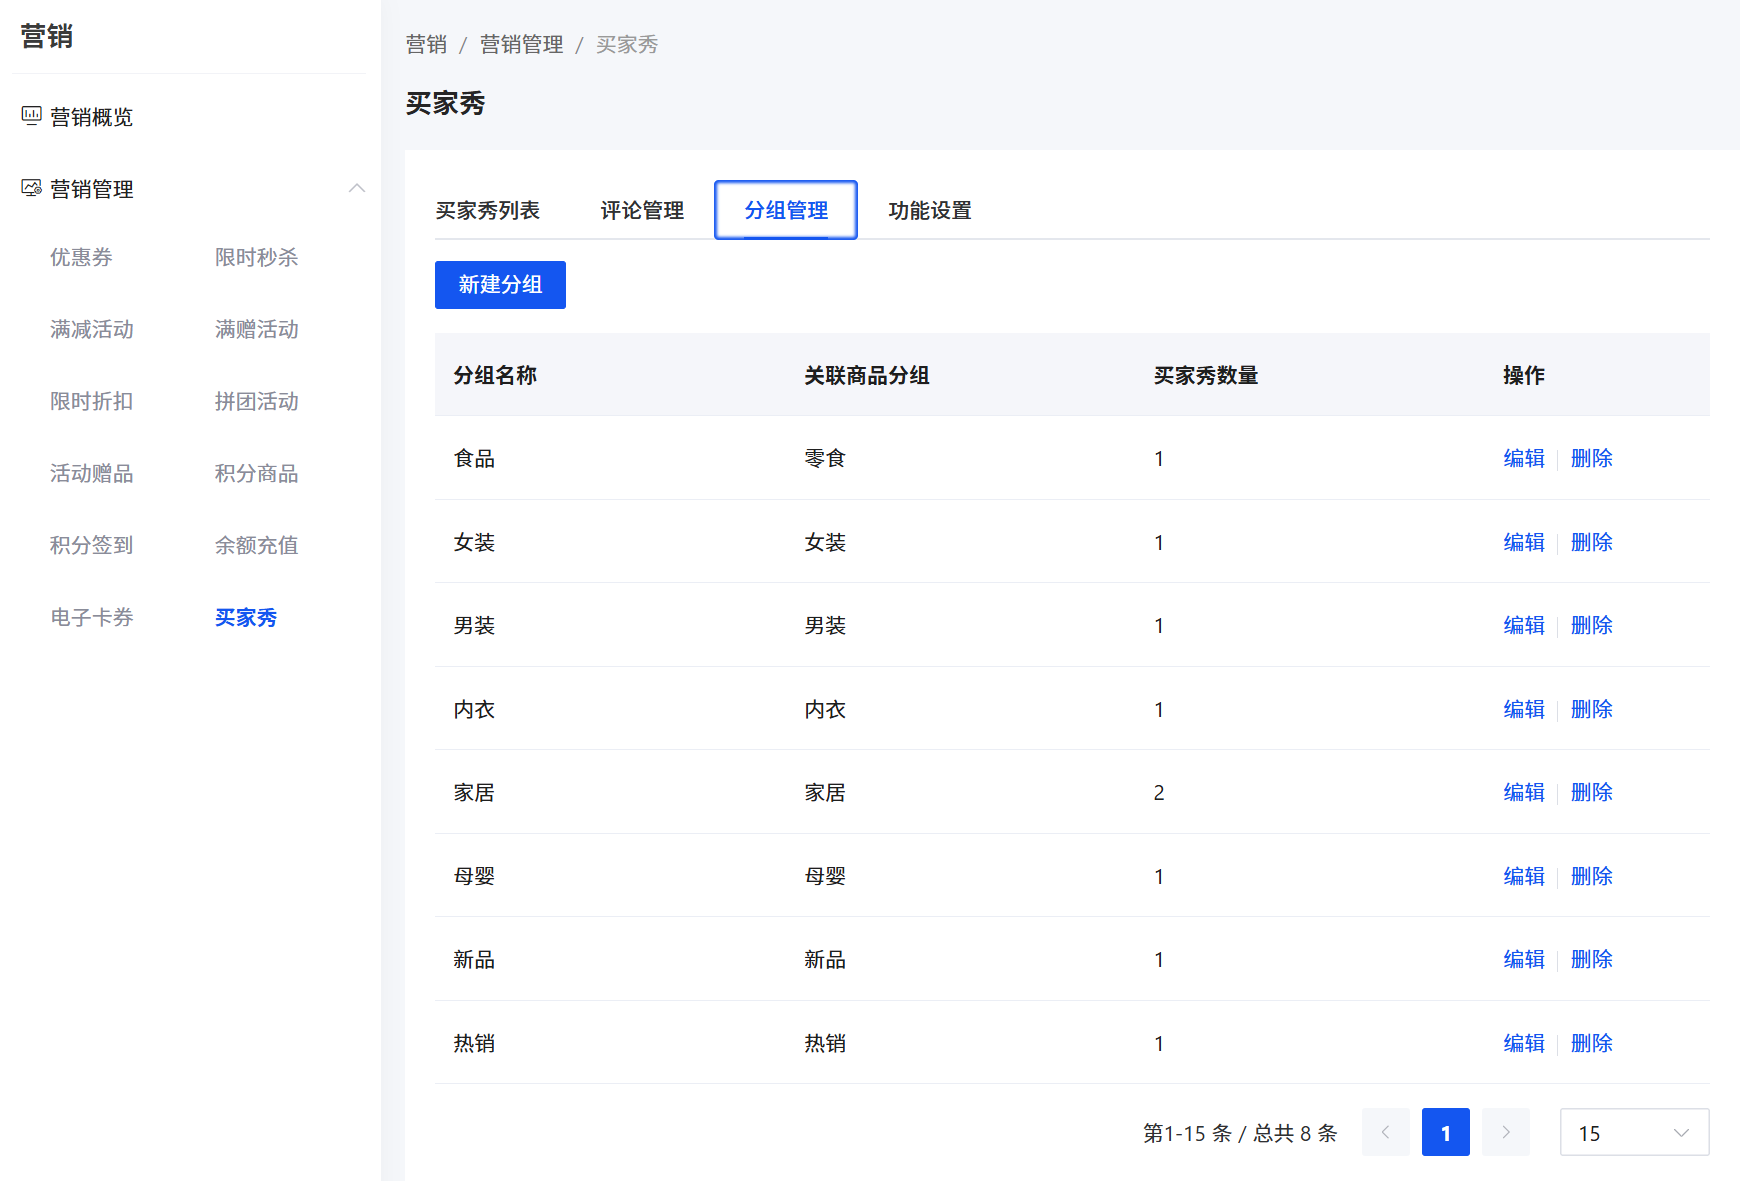Edit the 食品 group row
The height and width of the screenshot is (1181, 1740).
1523,458
